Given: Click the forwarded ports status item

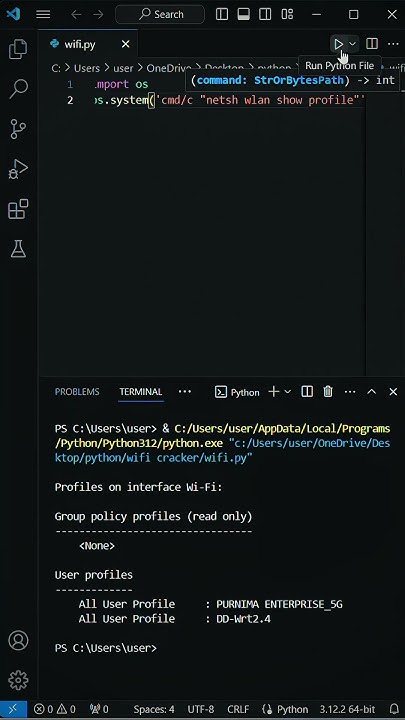Looking at the screenshot, I should pyautogui.click(x=99, y=709).
